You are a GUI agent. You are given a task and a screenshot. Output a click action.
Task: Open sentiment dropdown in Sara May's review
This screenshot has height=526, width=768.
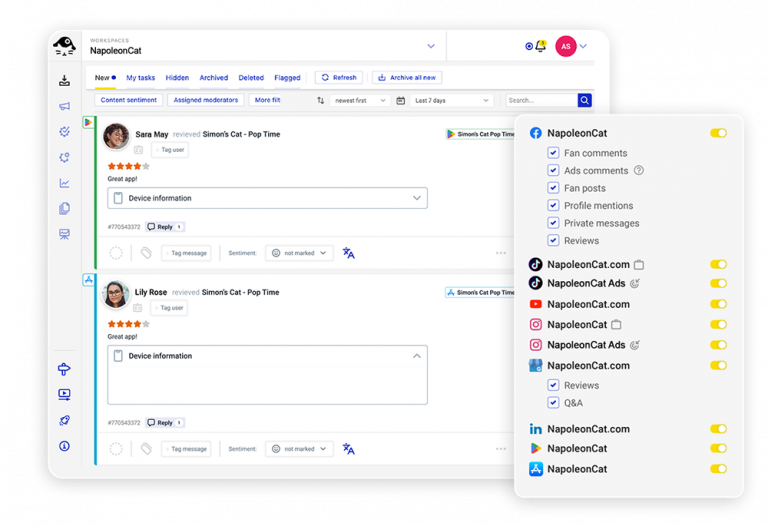coord(299,253)
